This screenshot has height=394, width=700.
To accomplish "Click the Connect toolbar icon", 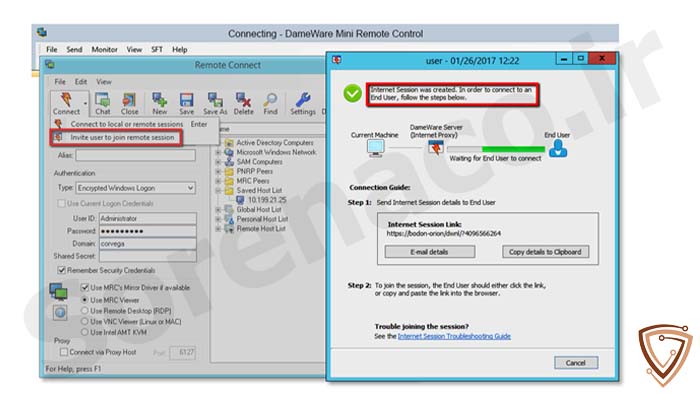I will click(66, 99).
